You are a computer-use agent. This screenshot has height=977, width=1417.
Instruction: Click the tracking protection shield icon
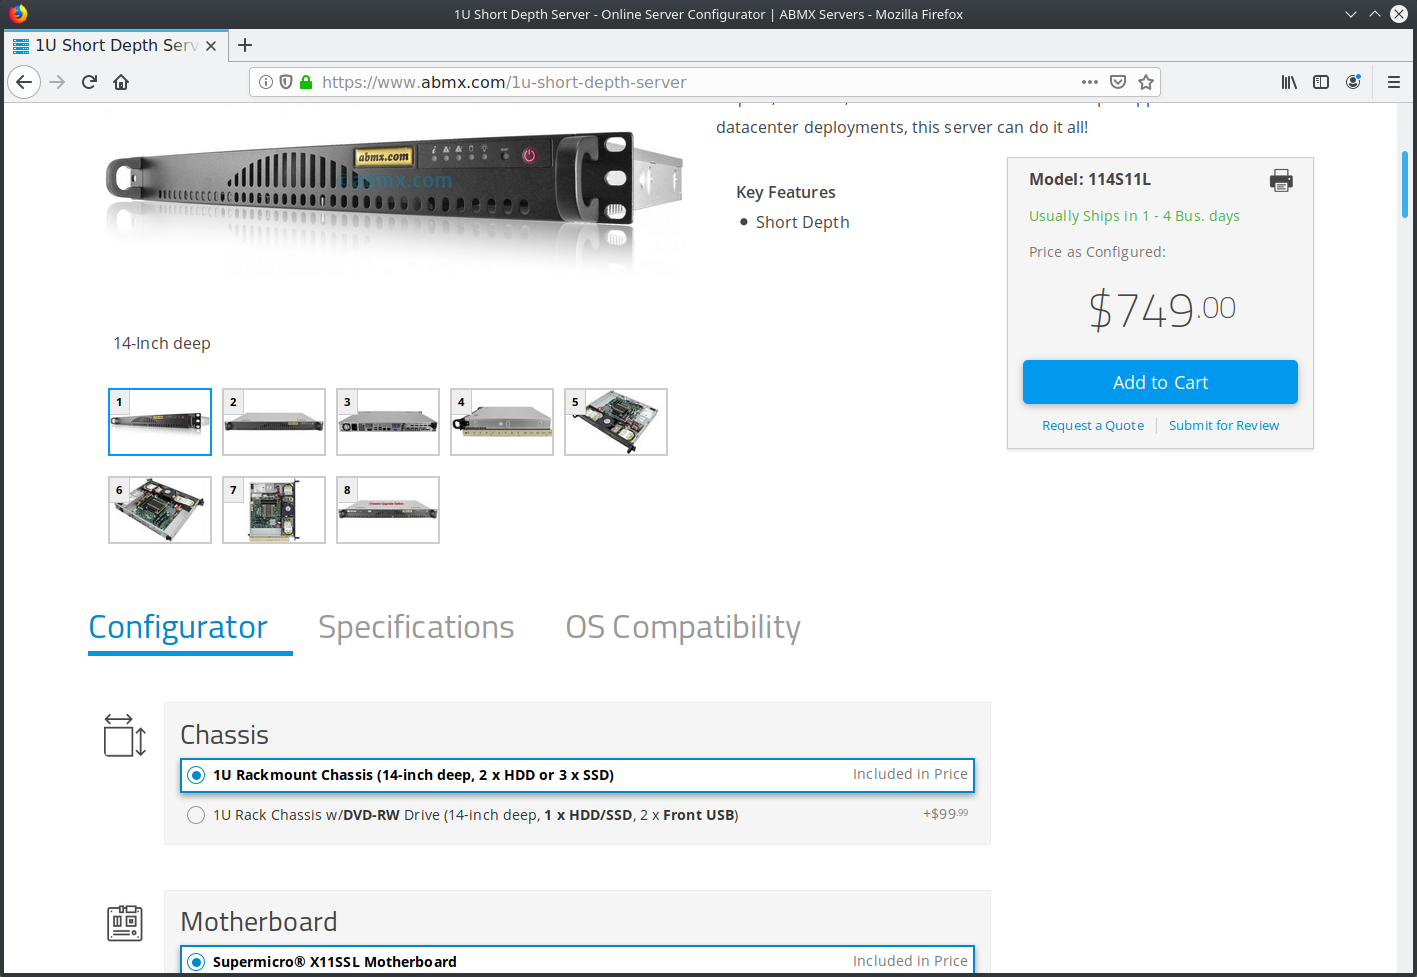[x=286, y=82]
